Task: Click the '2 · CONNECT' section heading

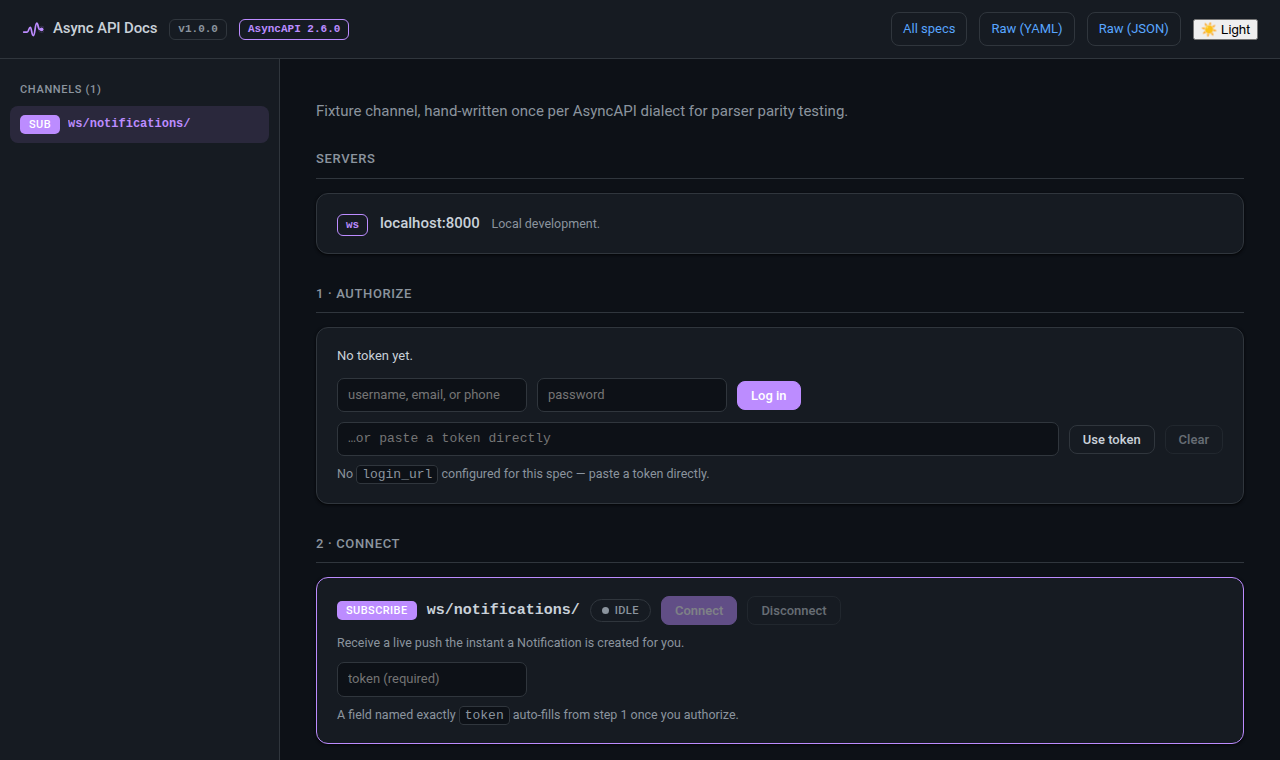Action: [358, 544]
